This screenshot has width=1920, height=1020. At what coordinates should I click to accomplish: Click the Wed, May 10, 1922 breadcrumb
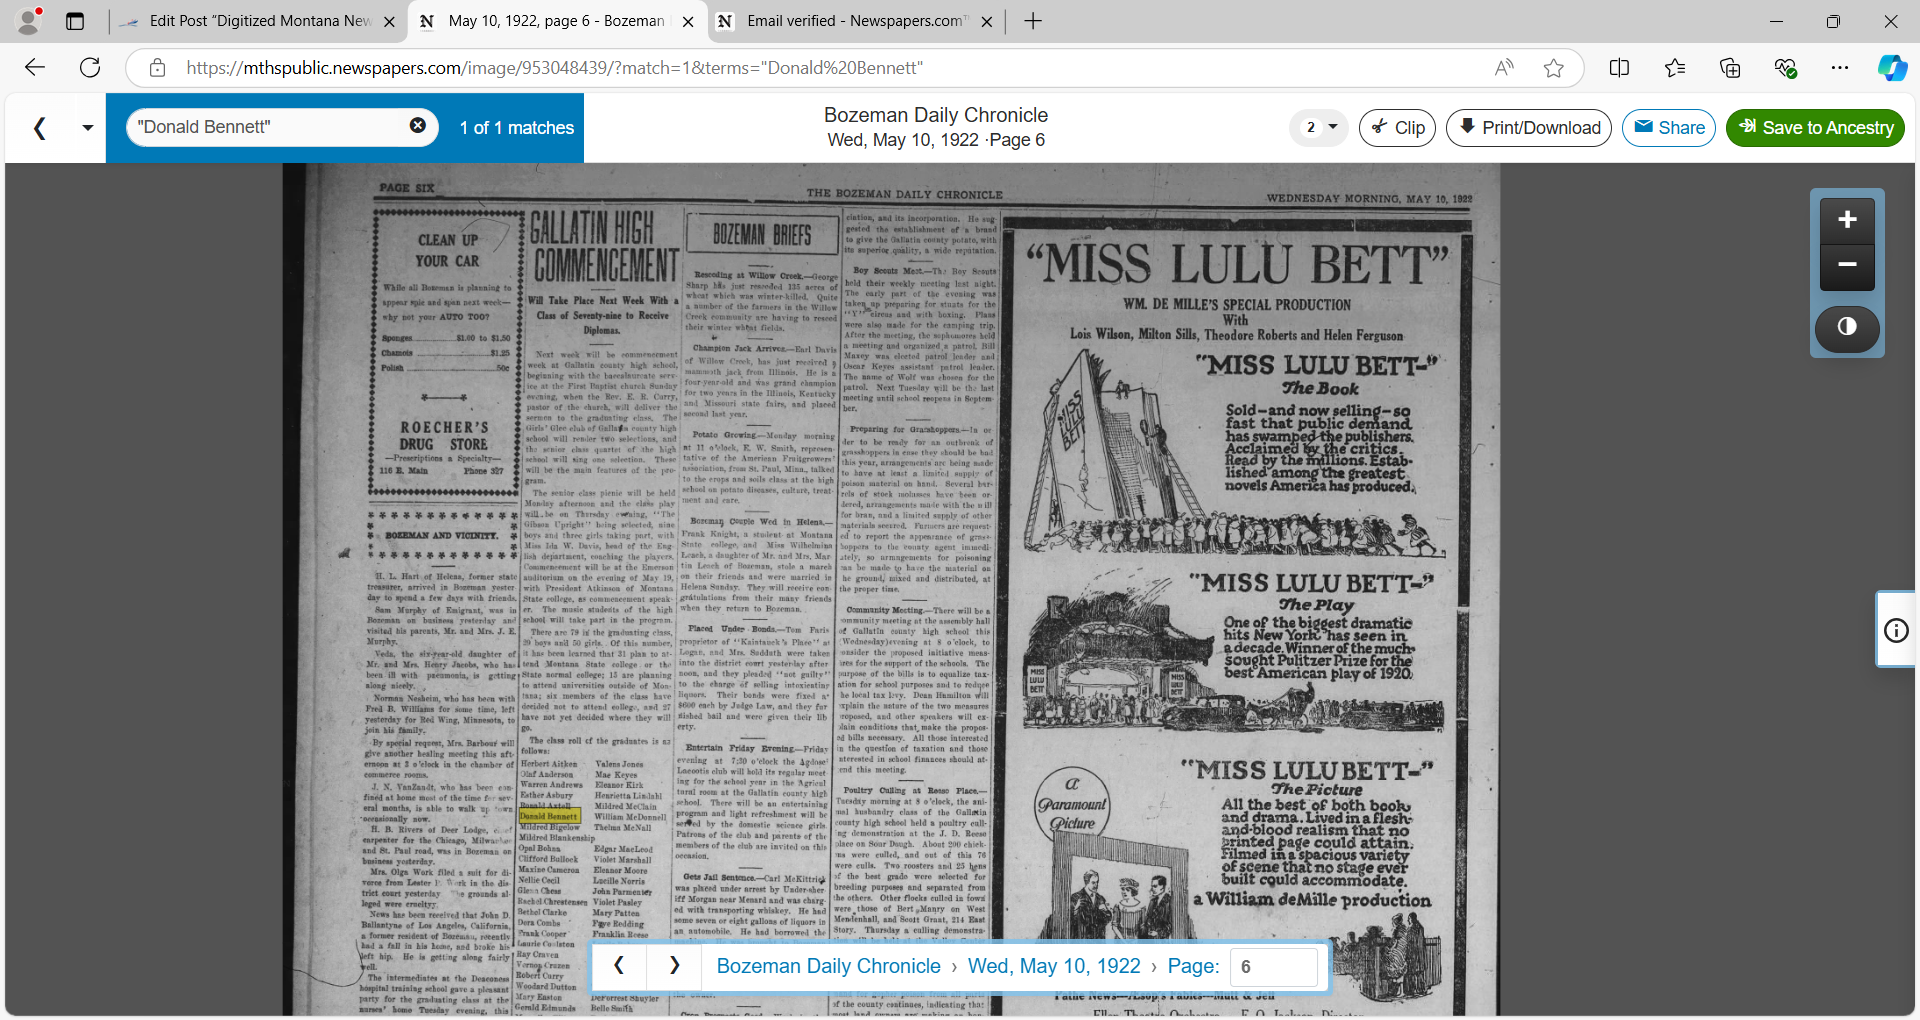1053,966
